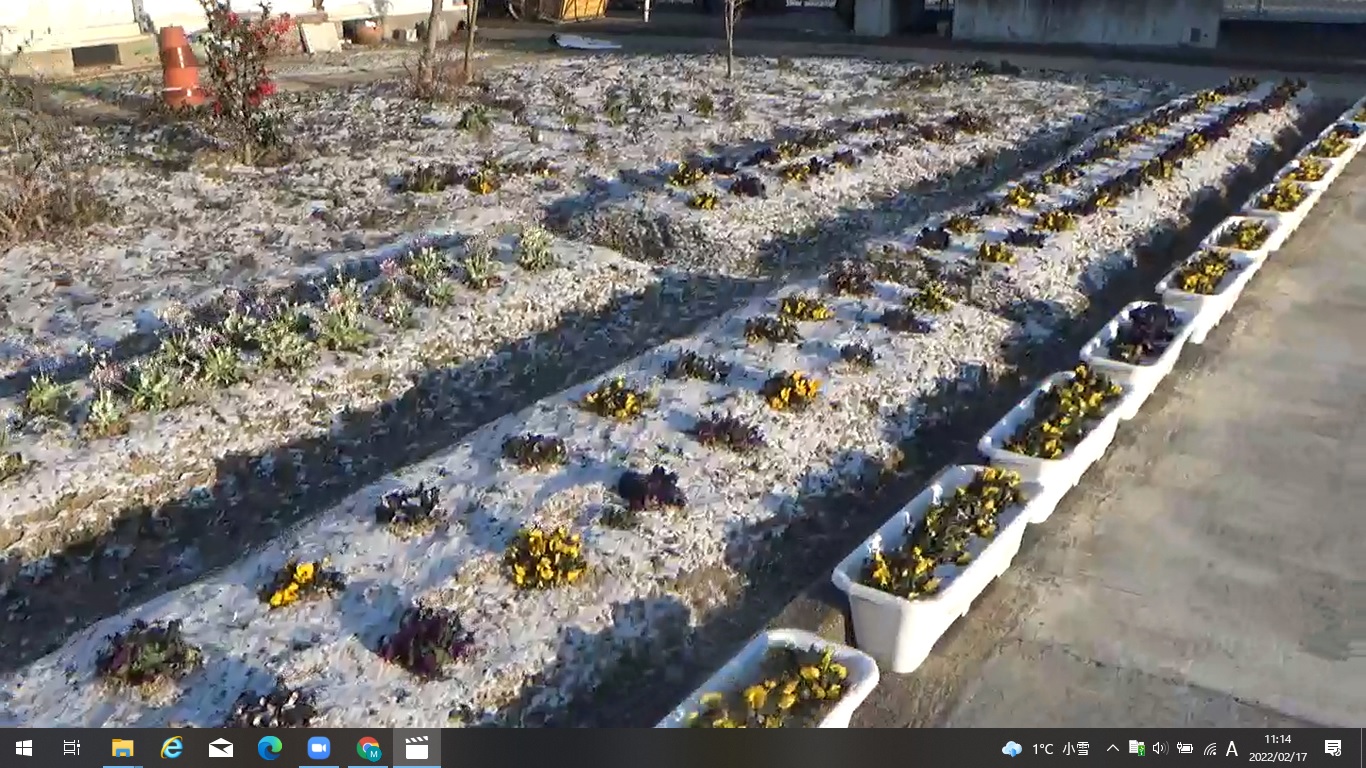
Task: Open the speaker volume control
Action: pyautogui.click(x=1160, y=748)
